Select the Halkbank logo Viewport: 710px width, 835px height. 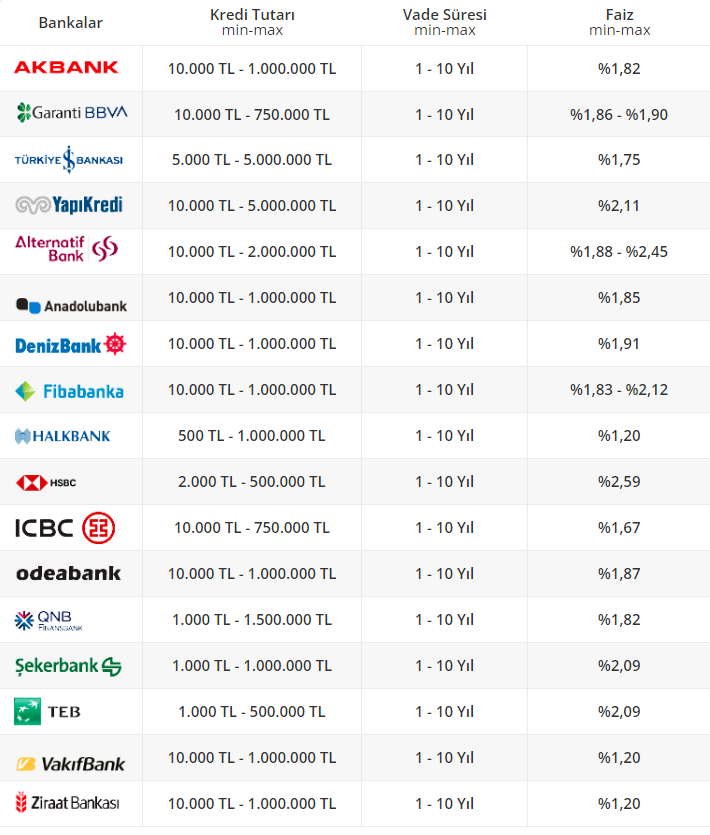63,436
